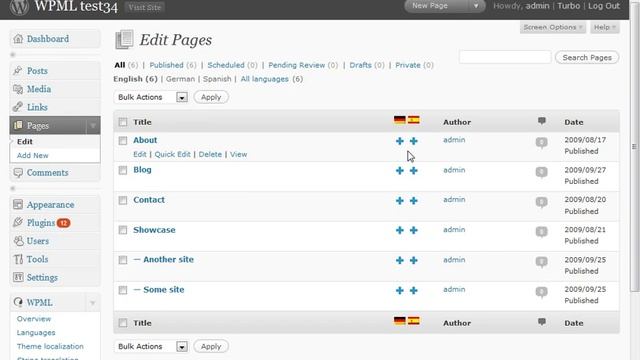Click the Delete link under About

click(x=210, y=154)
